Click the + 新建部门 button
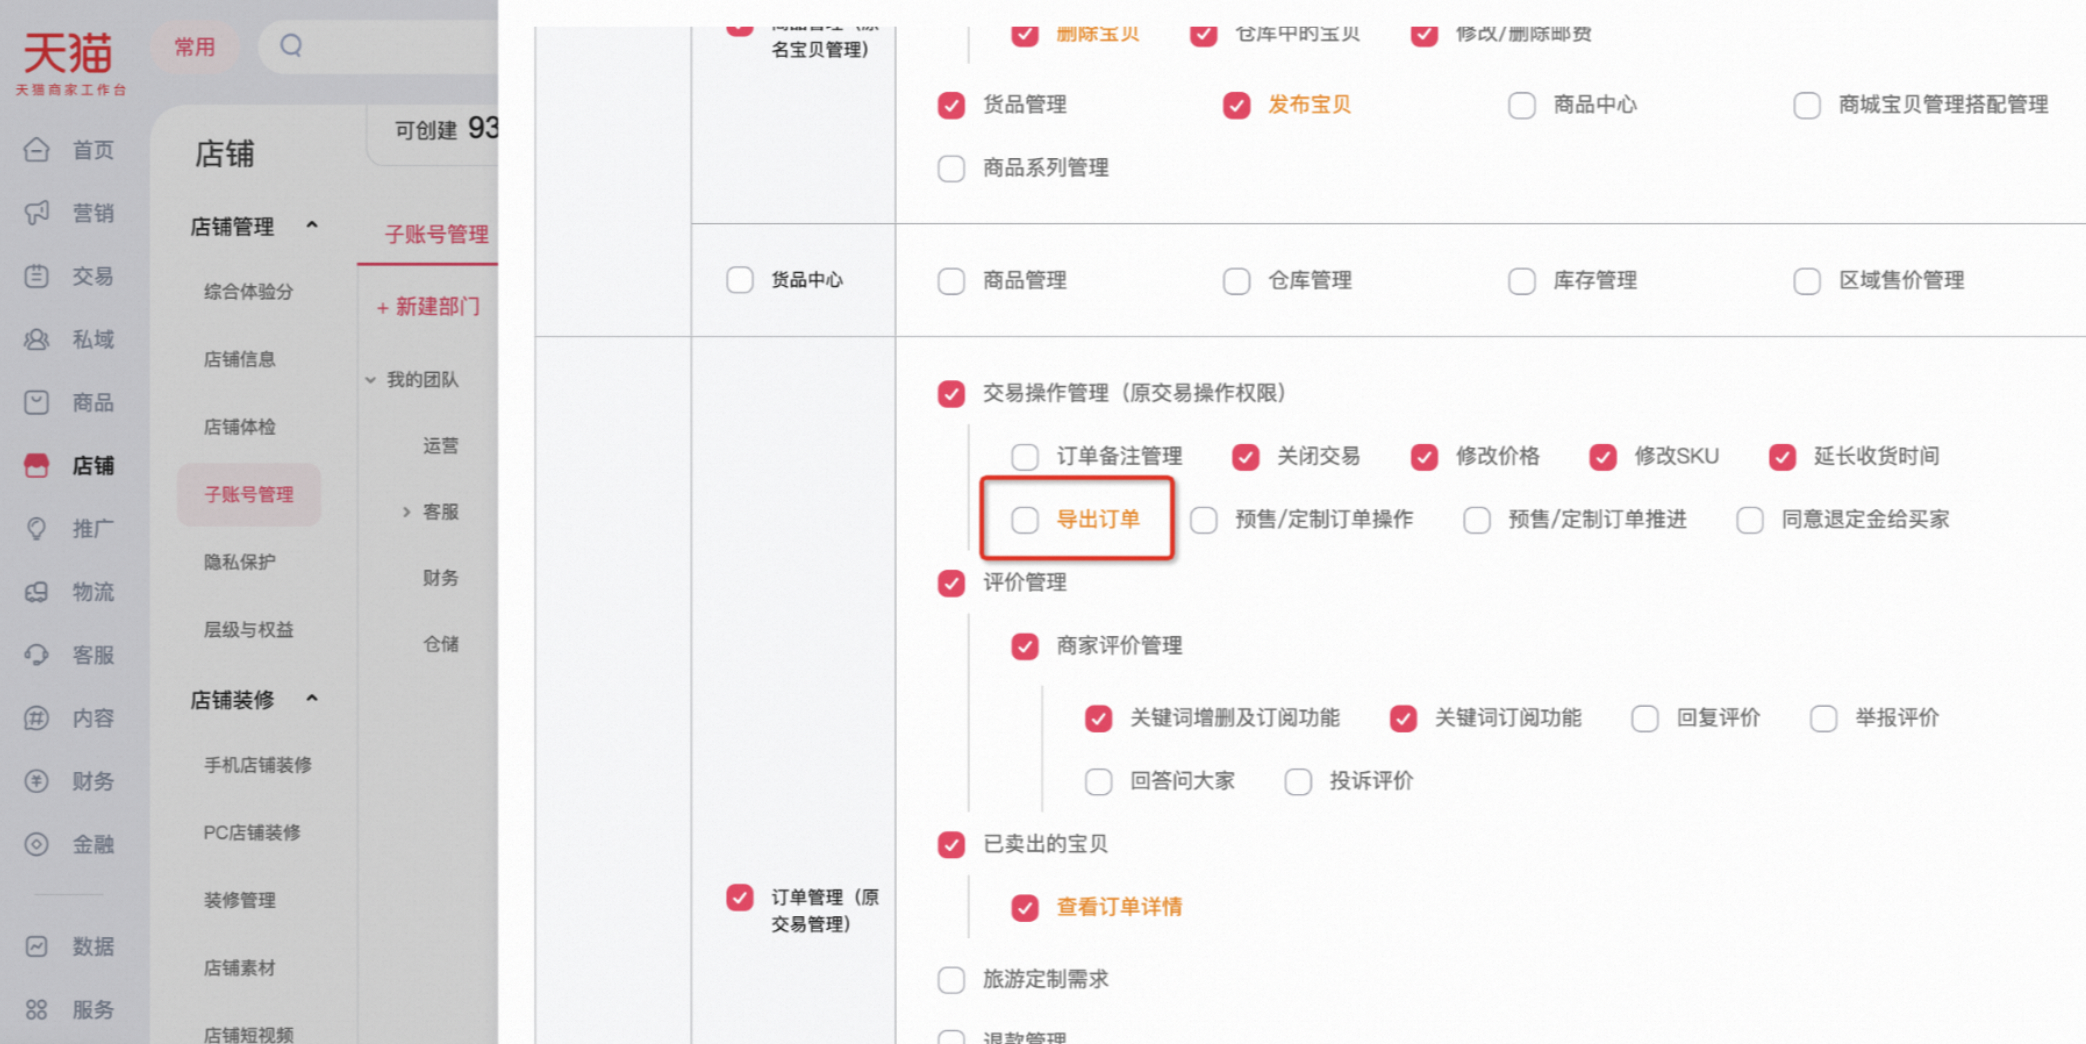This screenshot has height=1044, width=2086. (x=428, y=307)
